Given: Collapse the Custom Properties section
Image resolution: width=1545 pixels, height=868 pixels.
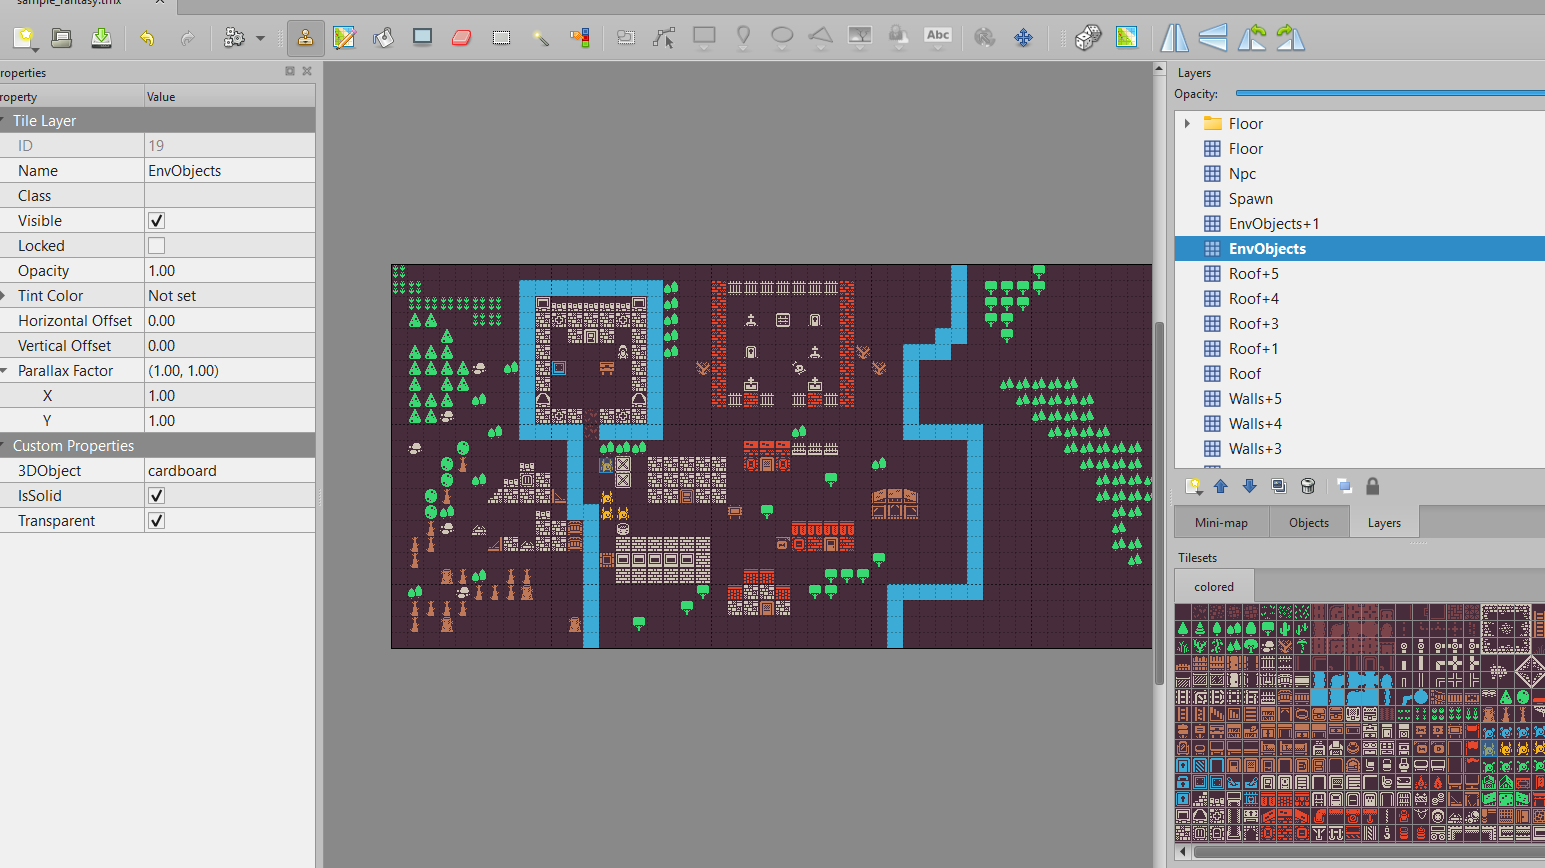Looking at the screenshot, I should 4,446.
